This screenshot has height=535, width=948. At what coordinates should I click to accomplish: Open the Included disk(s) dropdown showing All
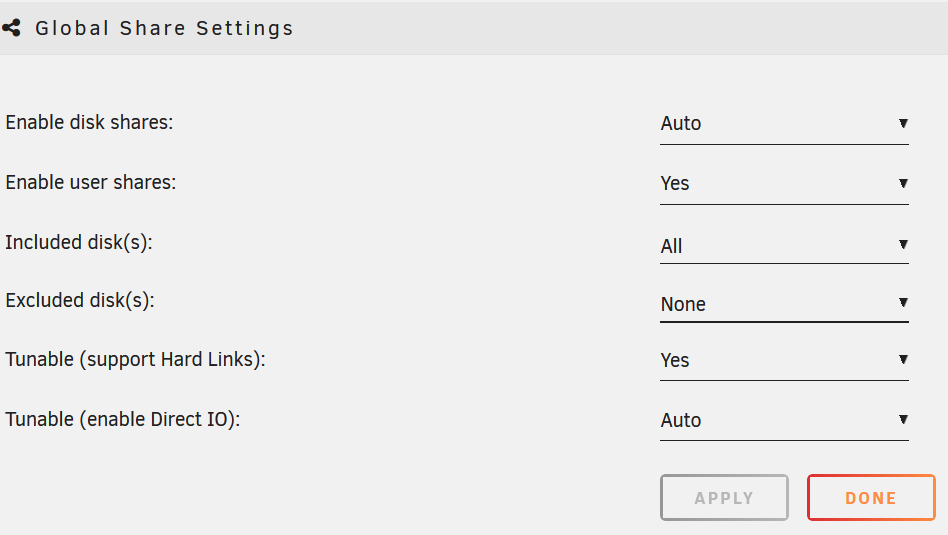(784, 245)
